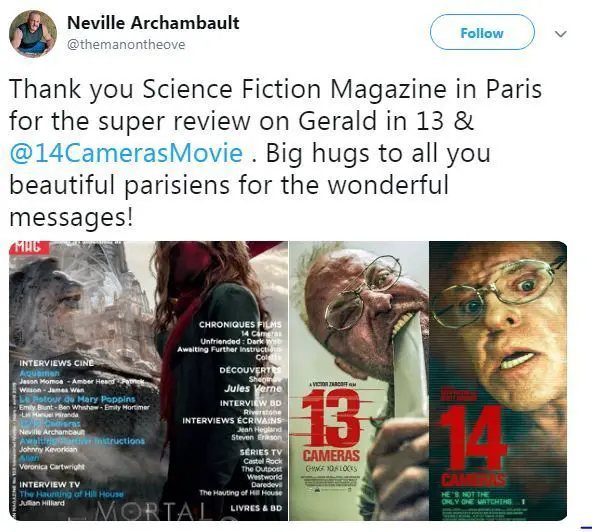The width and height of the screenshot is (592, 532).
Task: Click the Neville Archambault display name
Action: (x=153, y=23)
